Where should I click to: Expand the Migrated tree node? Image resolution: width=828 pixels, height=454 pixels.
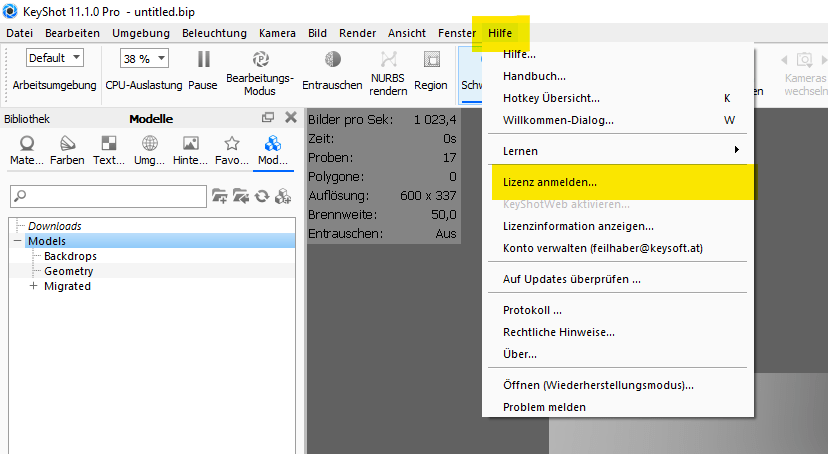(x=33, y=286)
